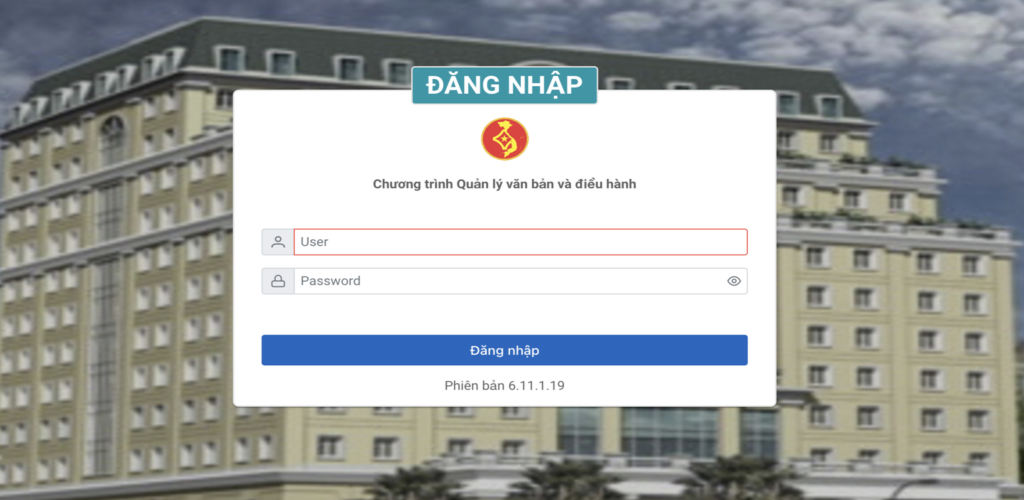Image resolution: width=1024 pixels, height=500 pixels.
Task: Click the empty white space above Đăng nhập button
Action: 505,315
